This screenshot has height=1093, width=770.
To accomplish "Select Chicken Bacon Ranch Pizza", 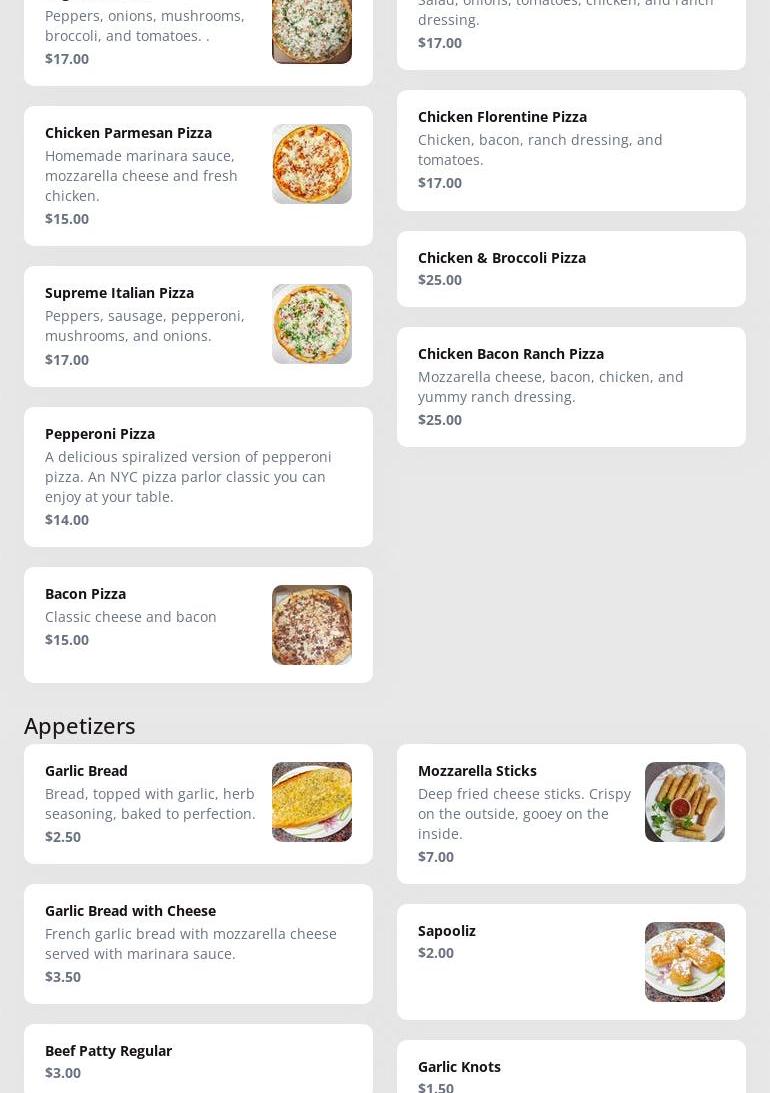I will tap(571, 386).
